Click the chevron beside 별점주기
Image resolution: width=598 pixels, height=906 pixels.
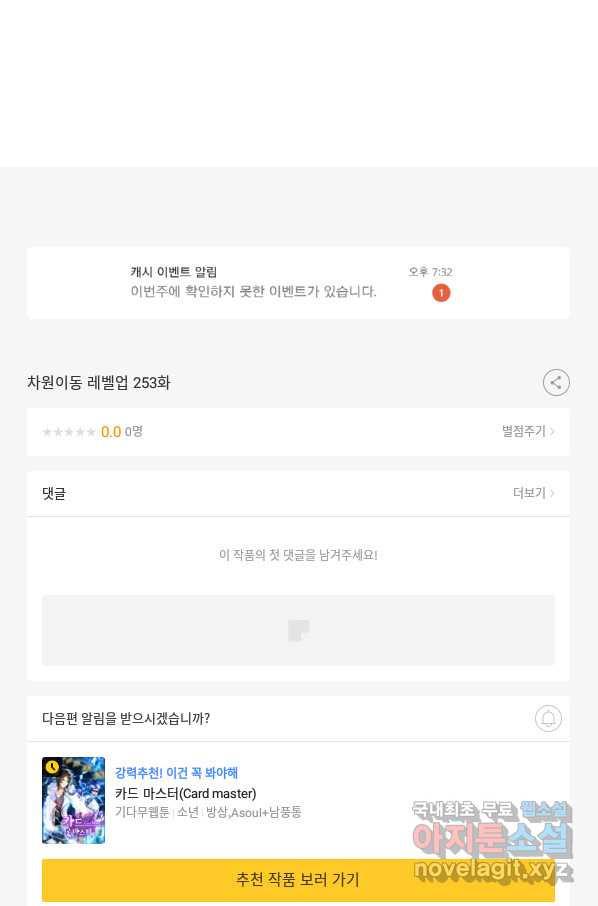(x=552, y=431)
